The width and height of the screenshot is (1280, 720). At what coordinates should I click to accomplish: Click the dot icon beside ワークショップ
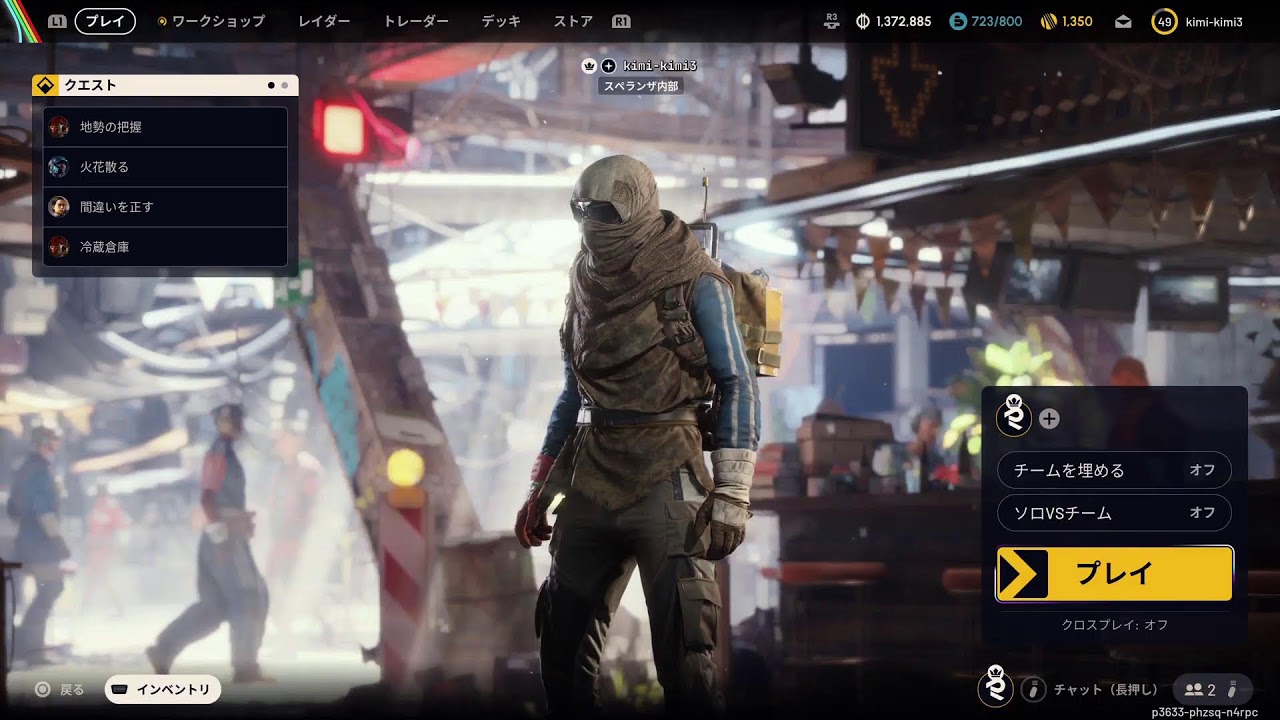click(163, 21)
